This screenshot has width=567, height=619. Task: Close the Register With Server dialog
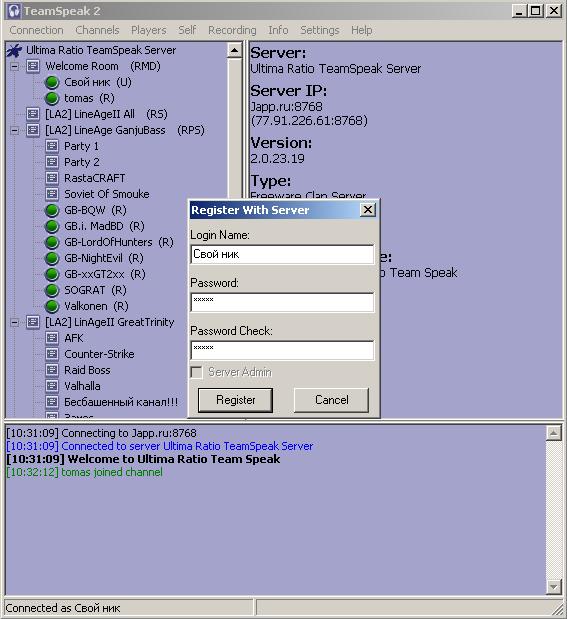tap(368, 210)
